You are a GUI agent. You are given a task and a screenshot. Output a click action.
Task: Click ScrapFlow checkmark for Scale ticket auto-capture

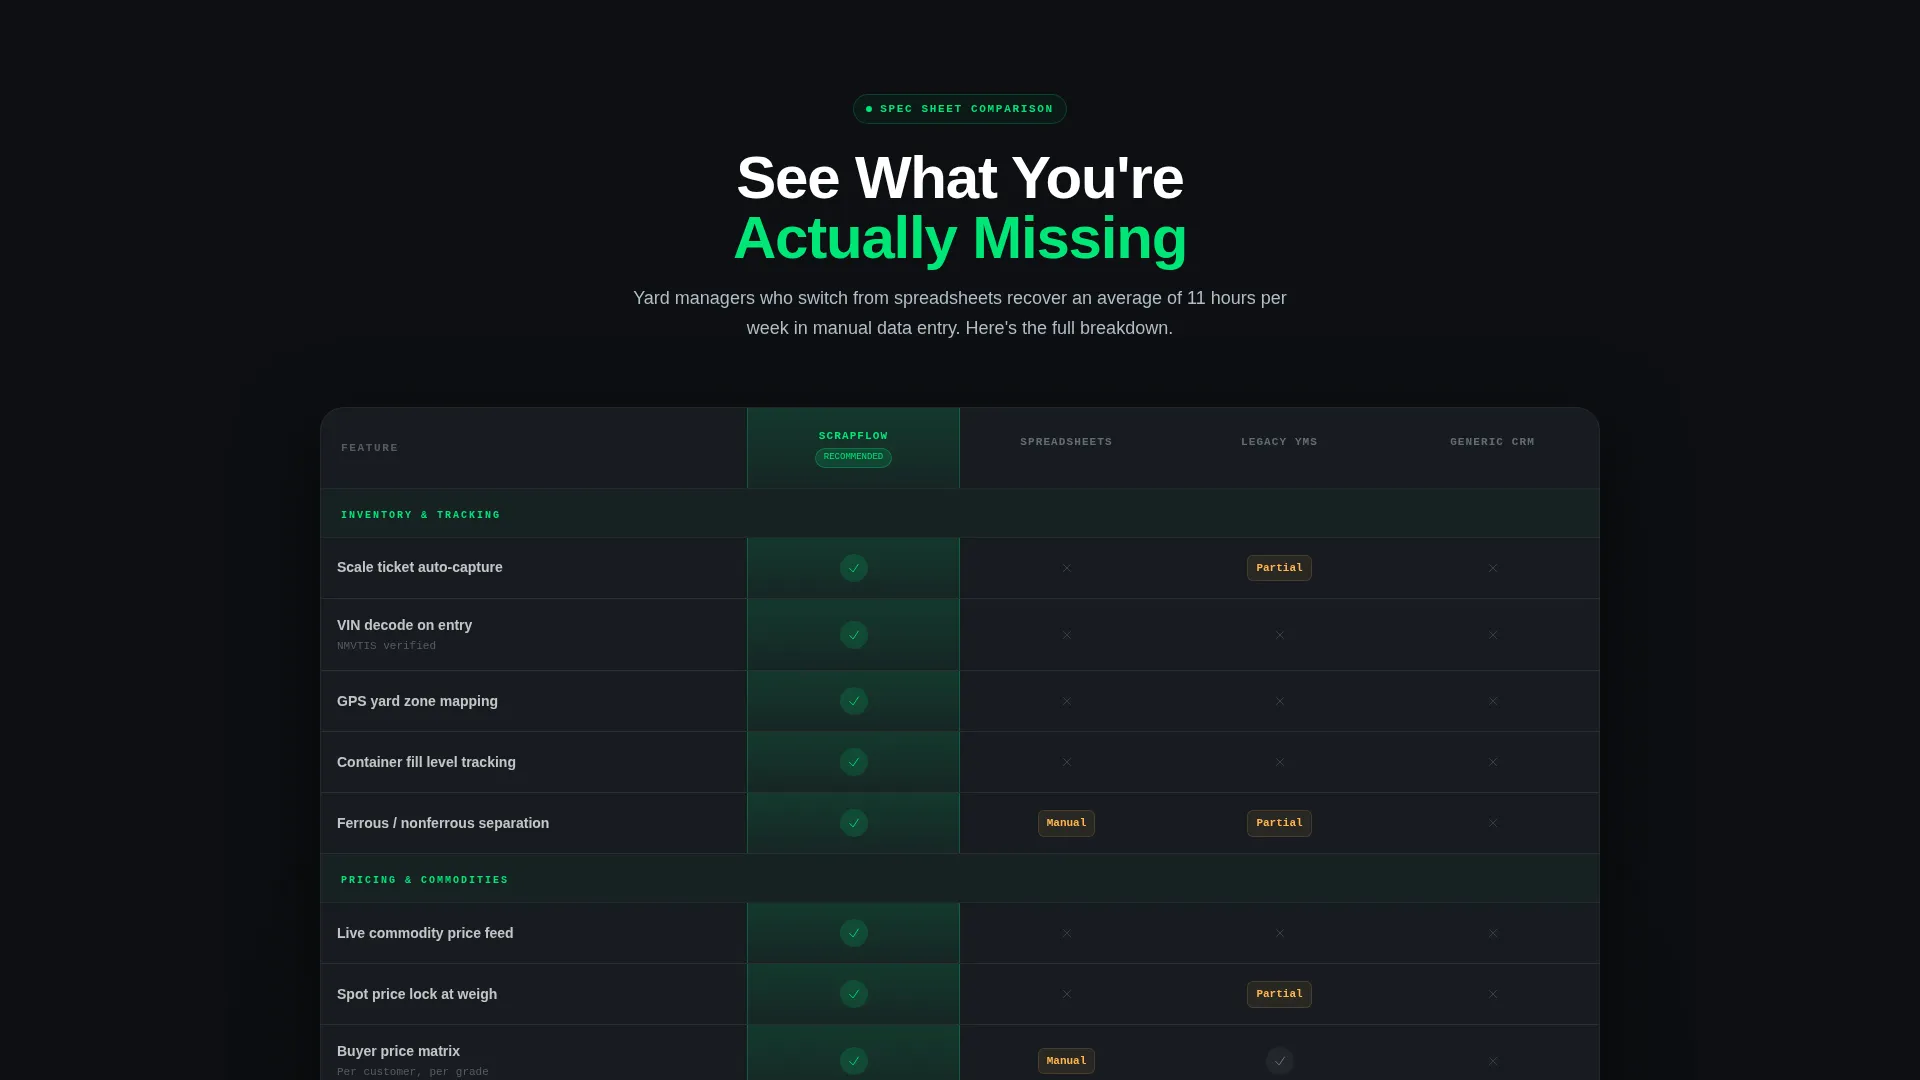[853, 568]
